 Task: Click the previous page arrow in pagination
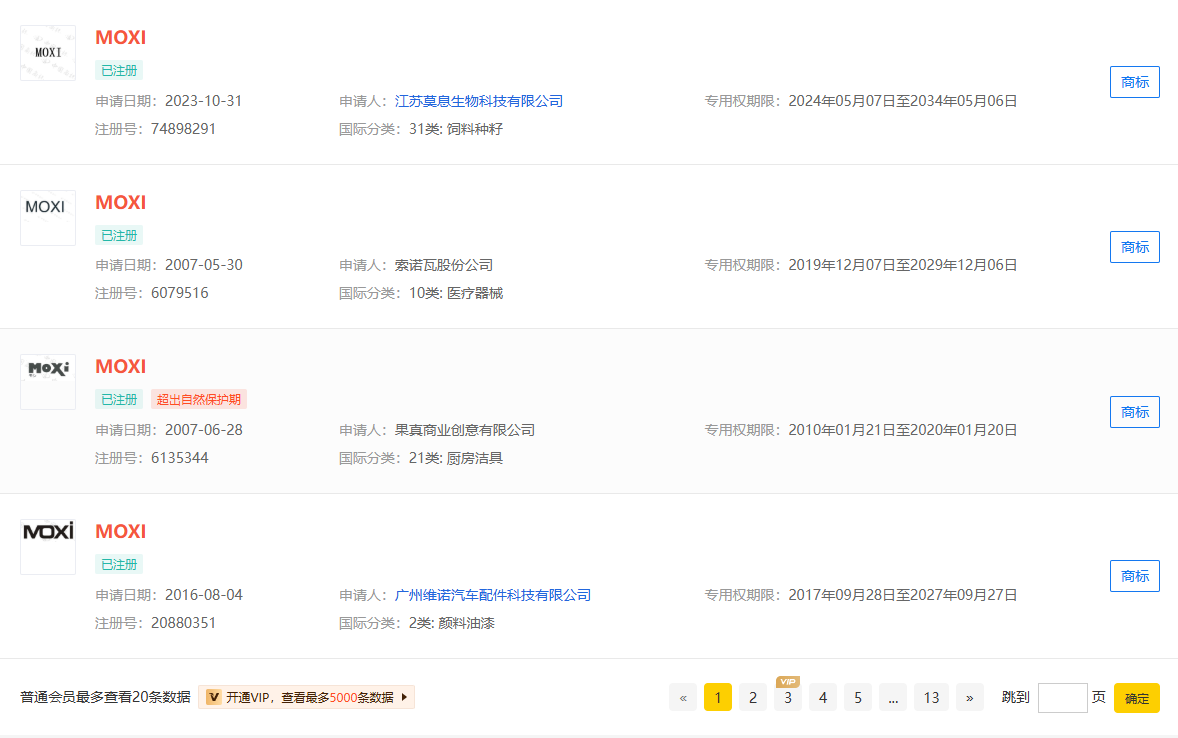683,698
